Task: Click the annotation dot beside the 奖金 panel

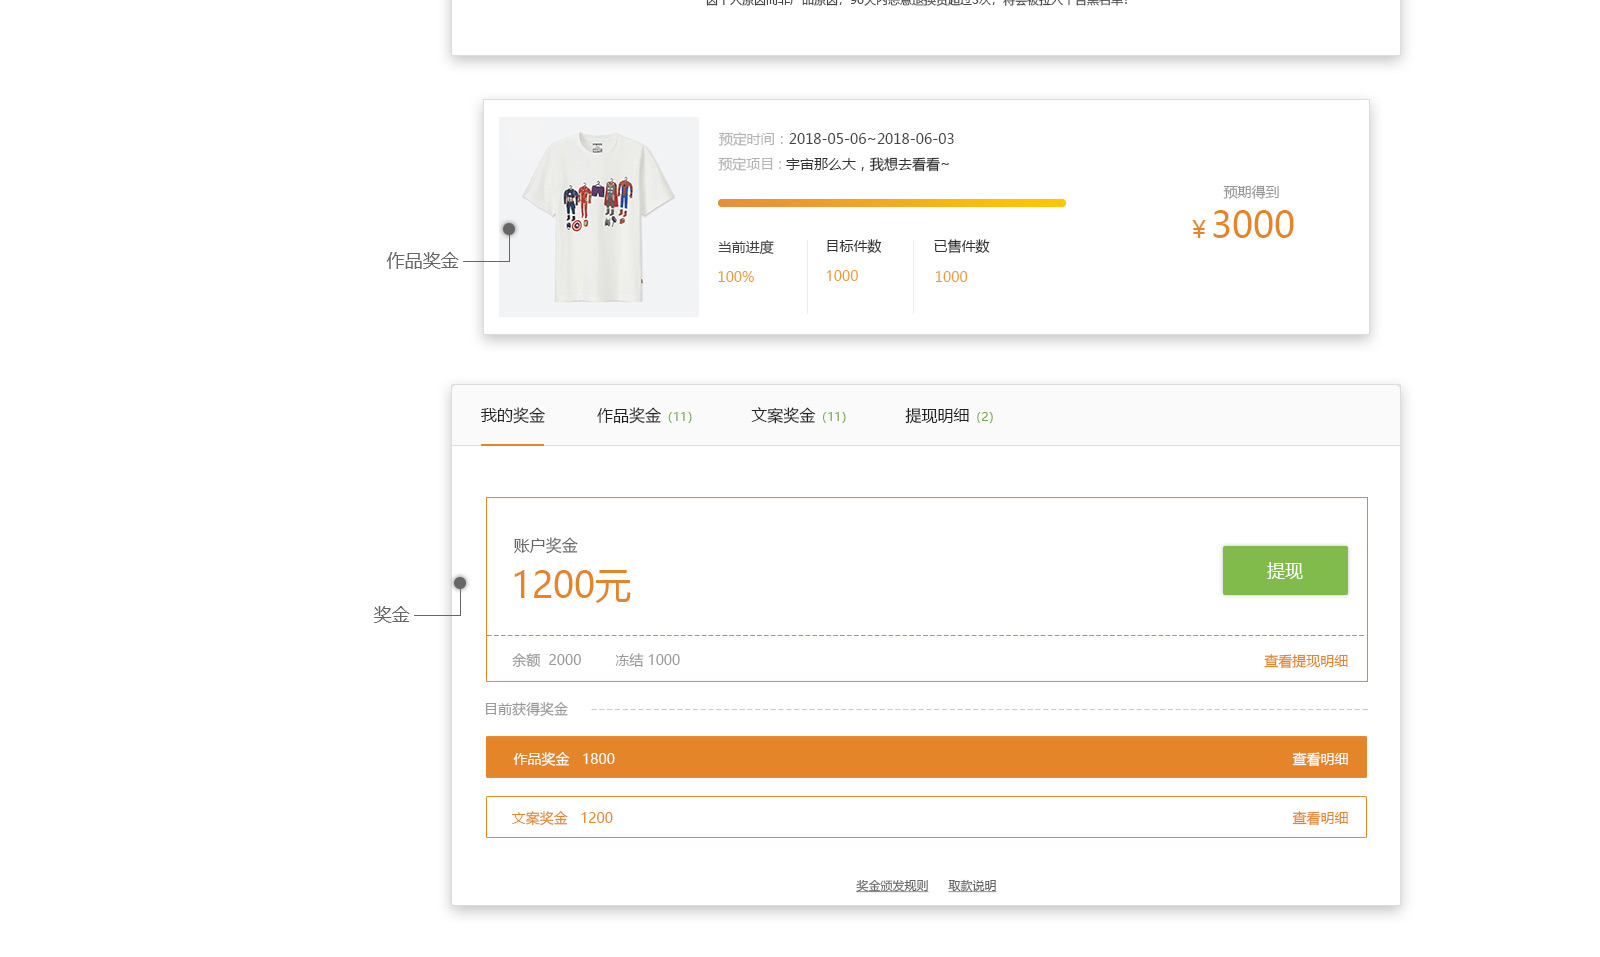Action: click(x=460, y=583)
